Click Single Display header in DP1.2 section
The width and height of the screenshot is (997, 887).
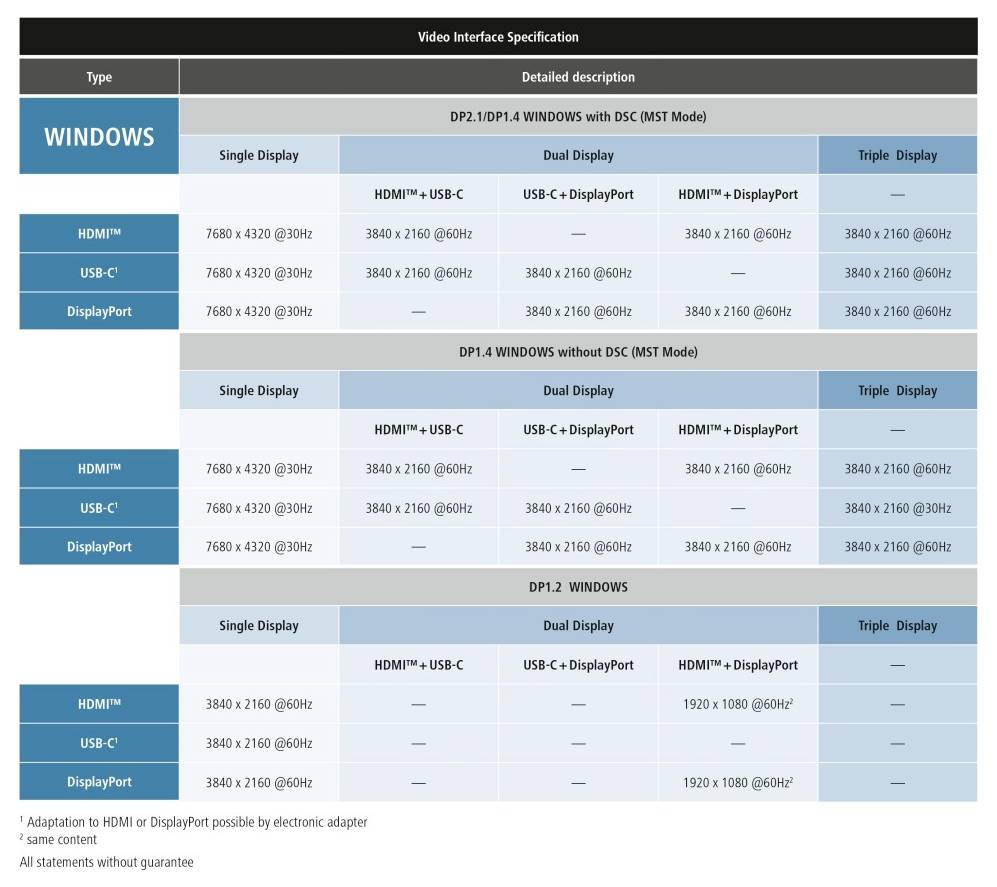click(259, 626)
